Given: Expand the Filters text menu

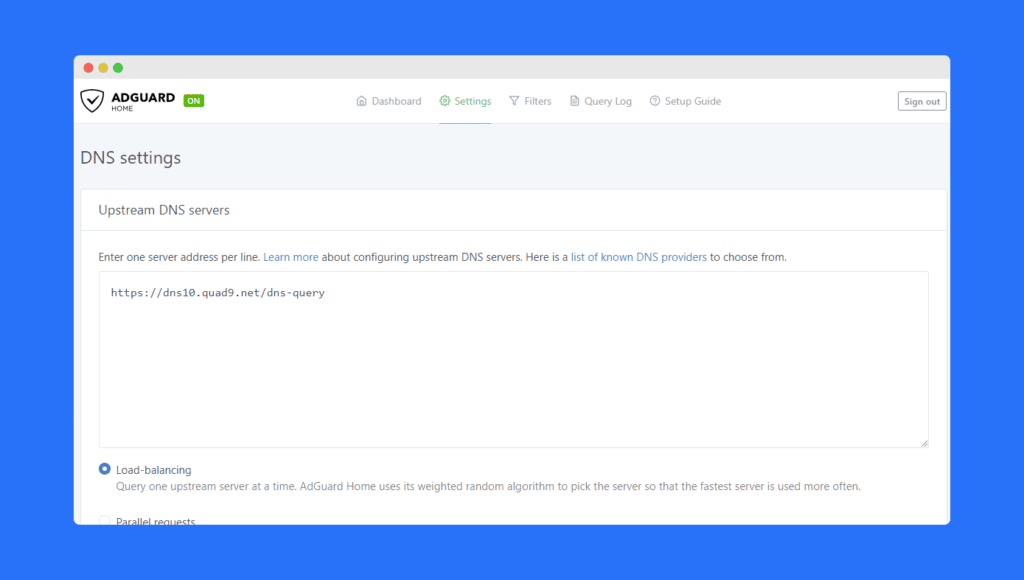Looking at the screenshot, I should pyautogui.click(x=538, y=101).
